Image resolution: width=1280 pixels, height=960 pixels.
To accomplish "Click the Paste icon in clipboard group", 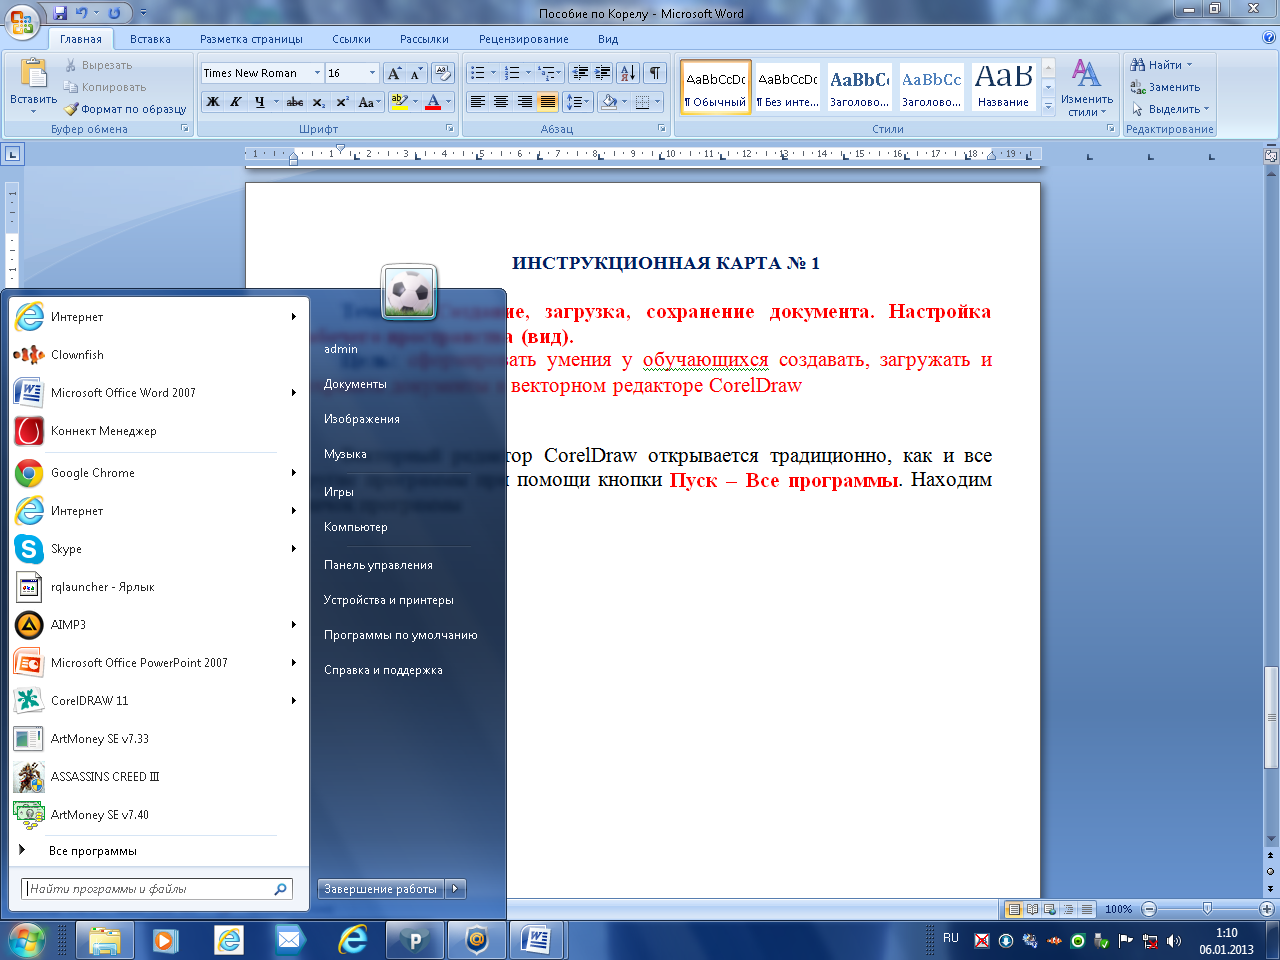I will pos(33,74).
